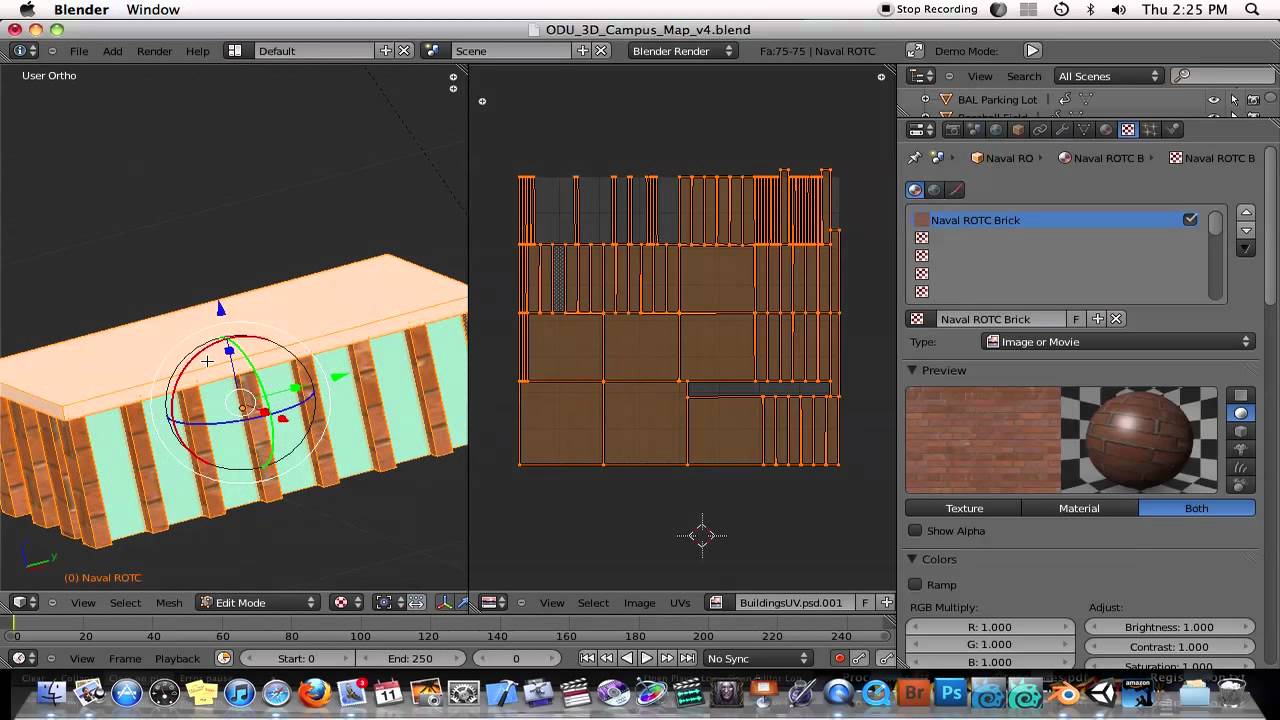
Task: Switch preview to Both
Action: pyautogui.click(x=1197, y=508)
